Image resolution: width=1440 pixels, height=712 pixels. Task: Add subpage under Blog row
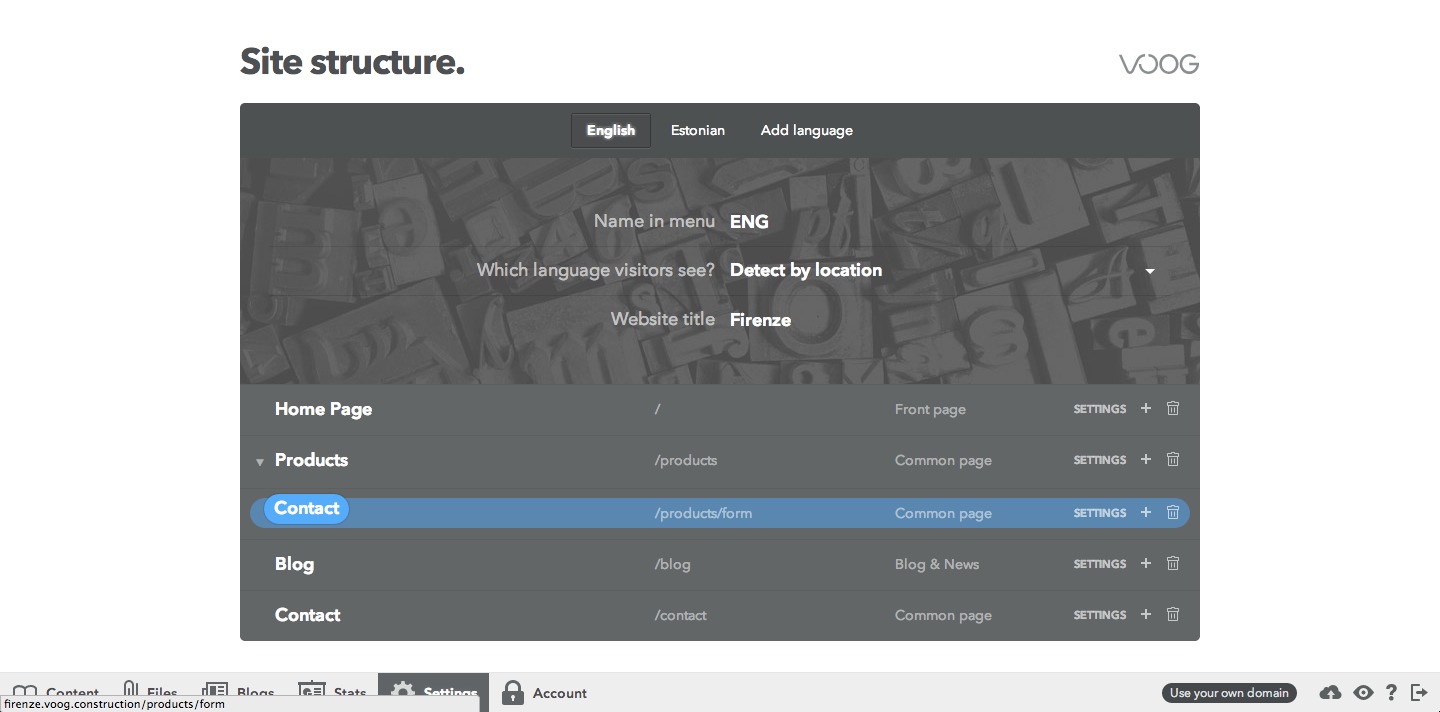[x=1146, y=563]
